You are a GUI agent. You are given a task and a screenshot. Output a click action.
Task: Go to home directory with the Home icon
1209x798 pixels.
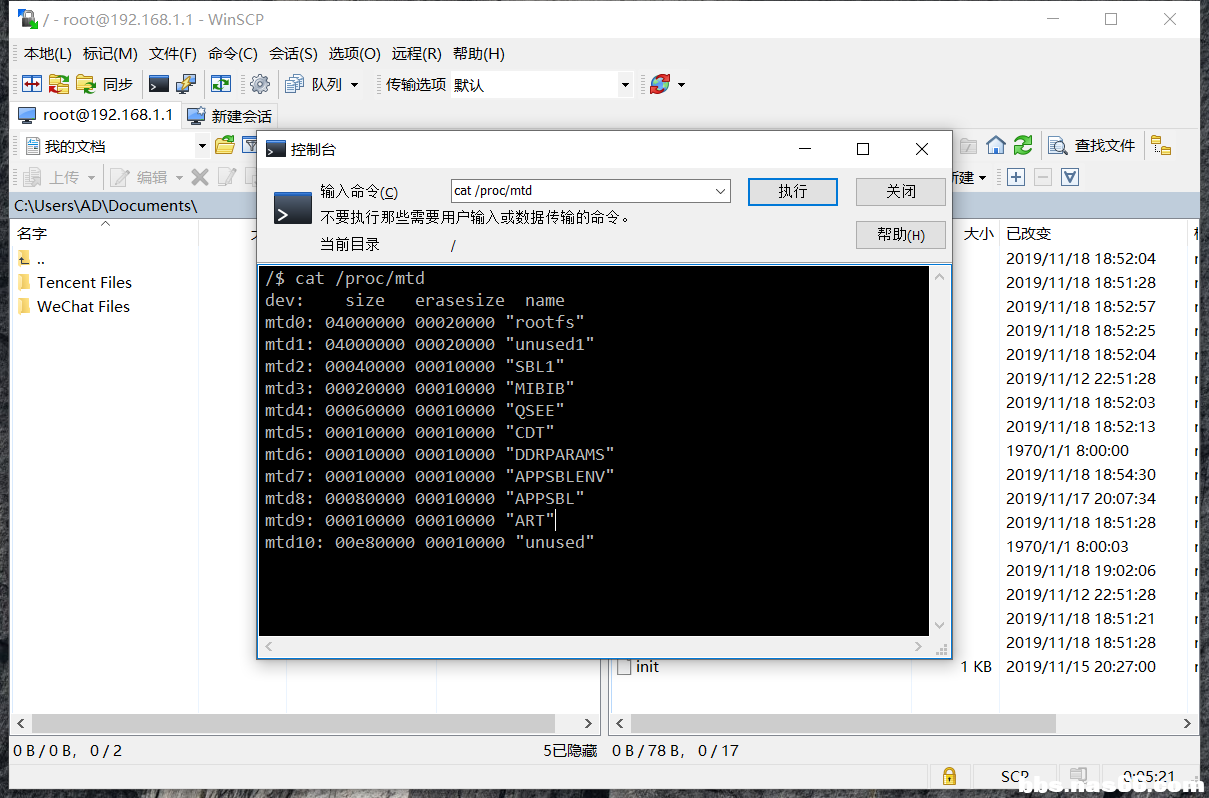point(996,145)
